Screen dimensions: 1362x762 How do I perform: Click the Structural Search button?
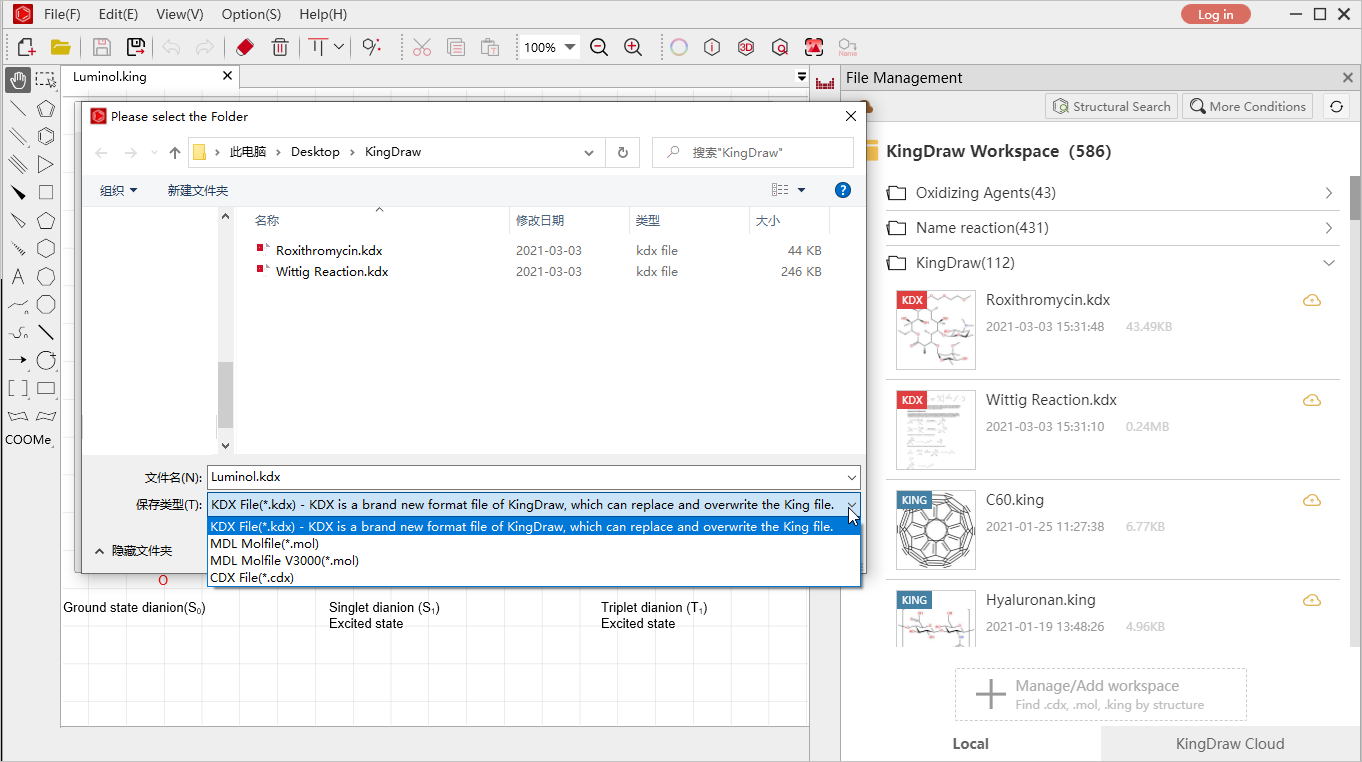point(1111,107)
